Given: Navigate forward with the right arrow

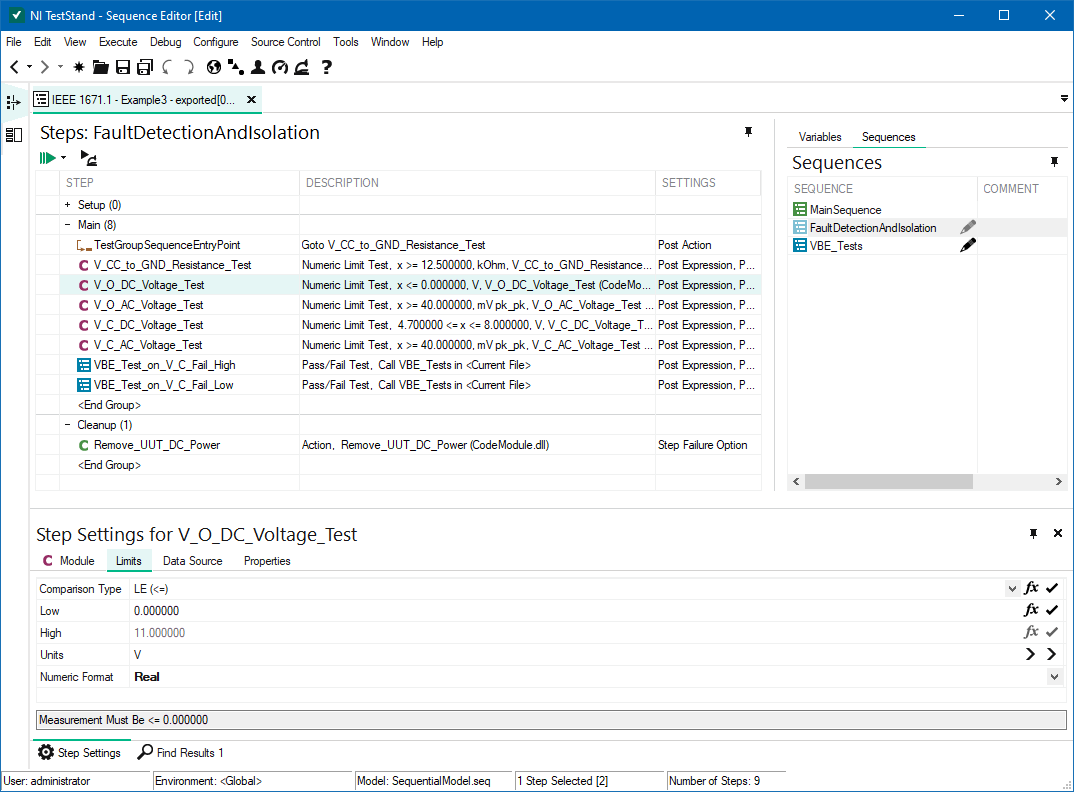Looking at the screenshot, I should pyautogui.click(x=45, y=67).
